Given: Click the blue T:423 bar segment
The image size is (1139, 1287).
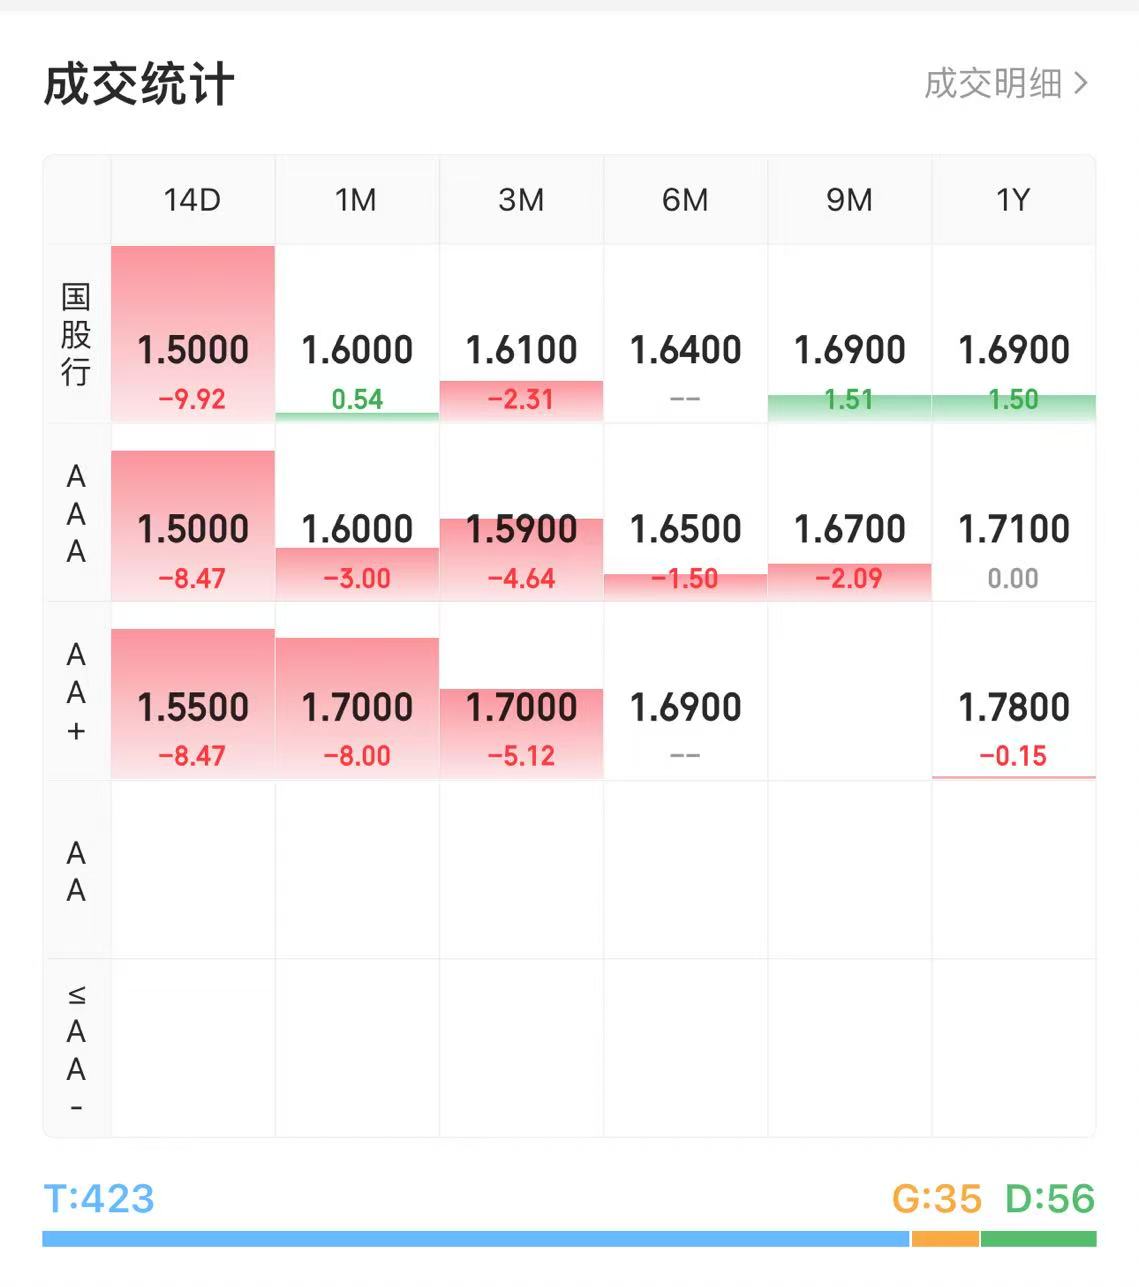Looking at the screenshot, I should (476, 1239).
